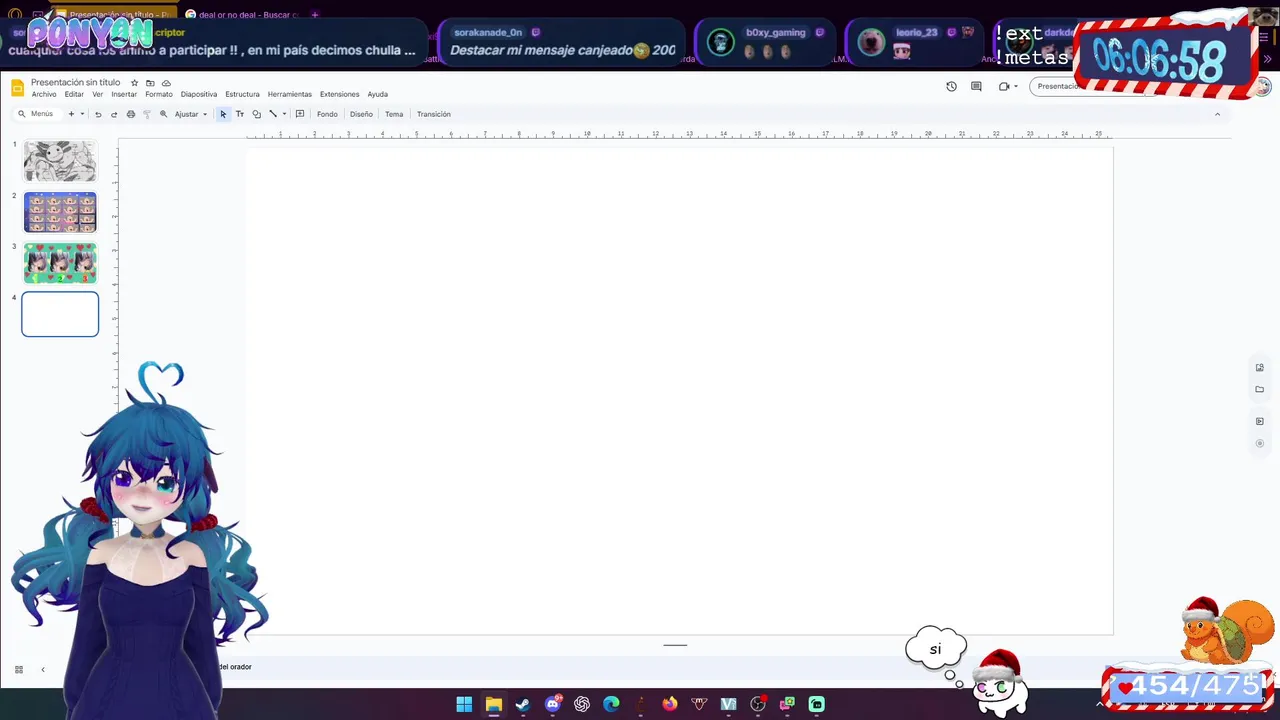Select the paint format tool
This screenshot has width=1280, height=720.
[146, 114]
